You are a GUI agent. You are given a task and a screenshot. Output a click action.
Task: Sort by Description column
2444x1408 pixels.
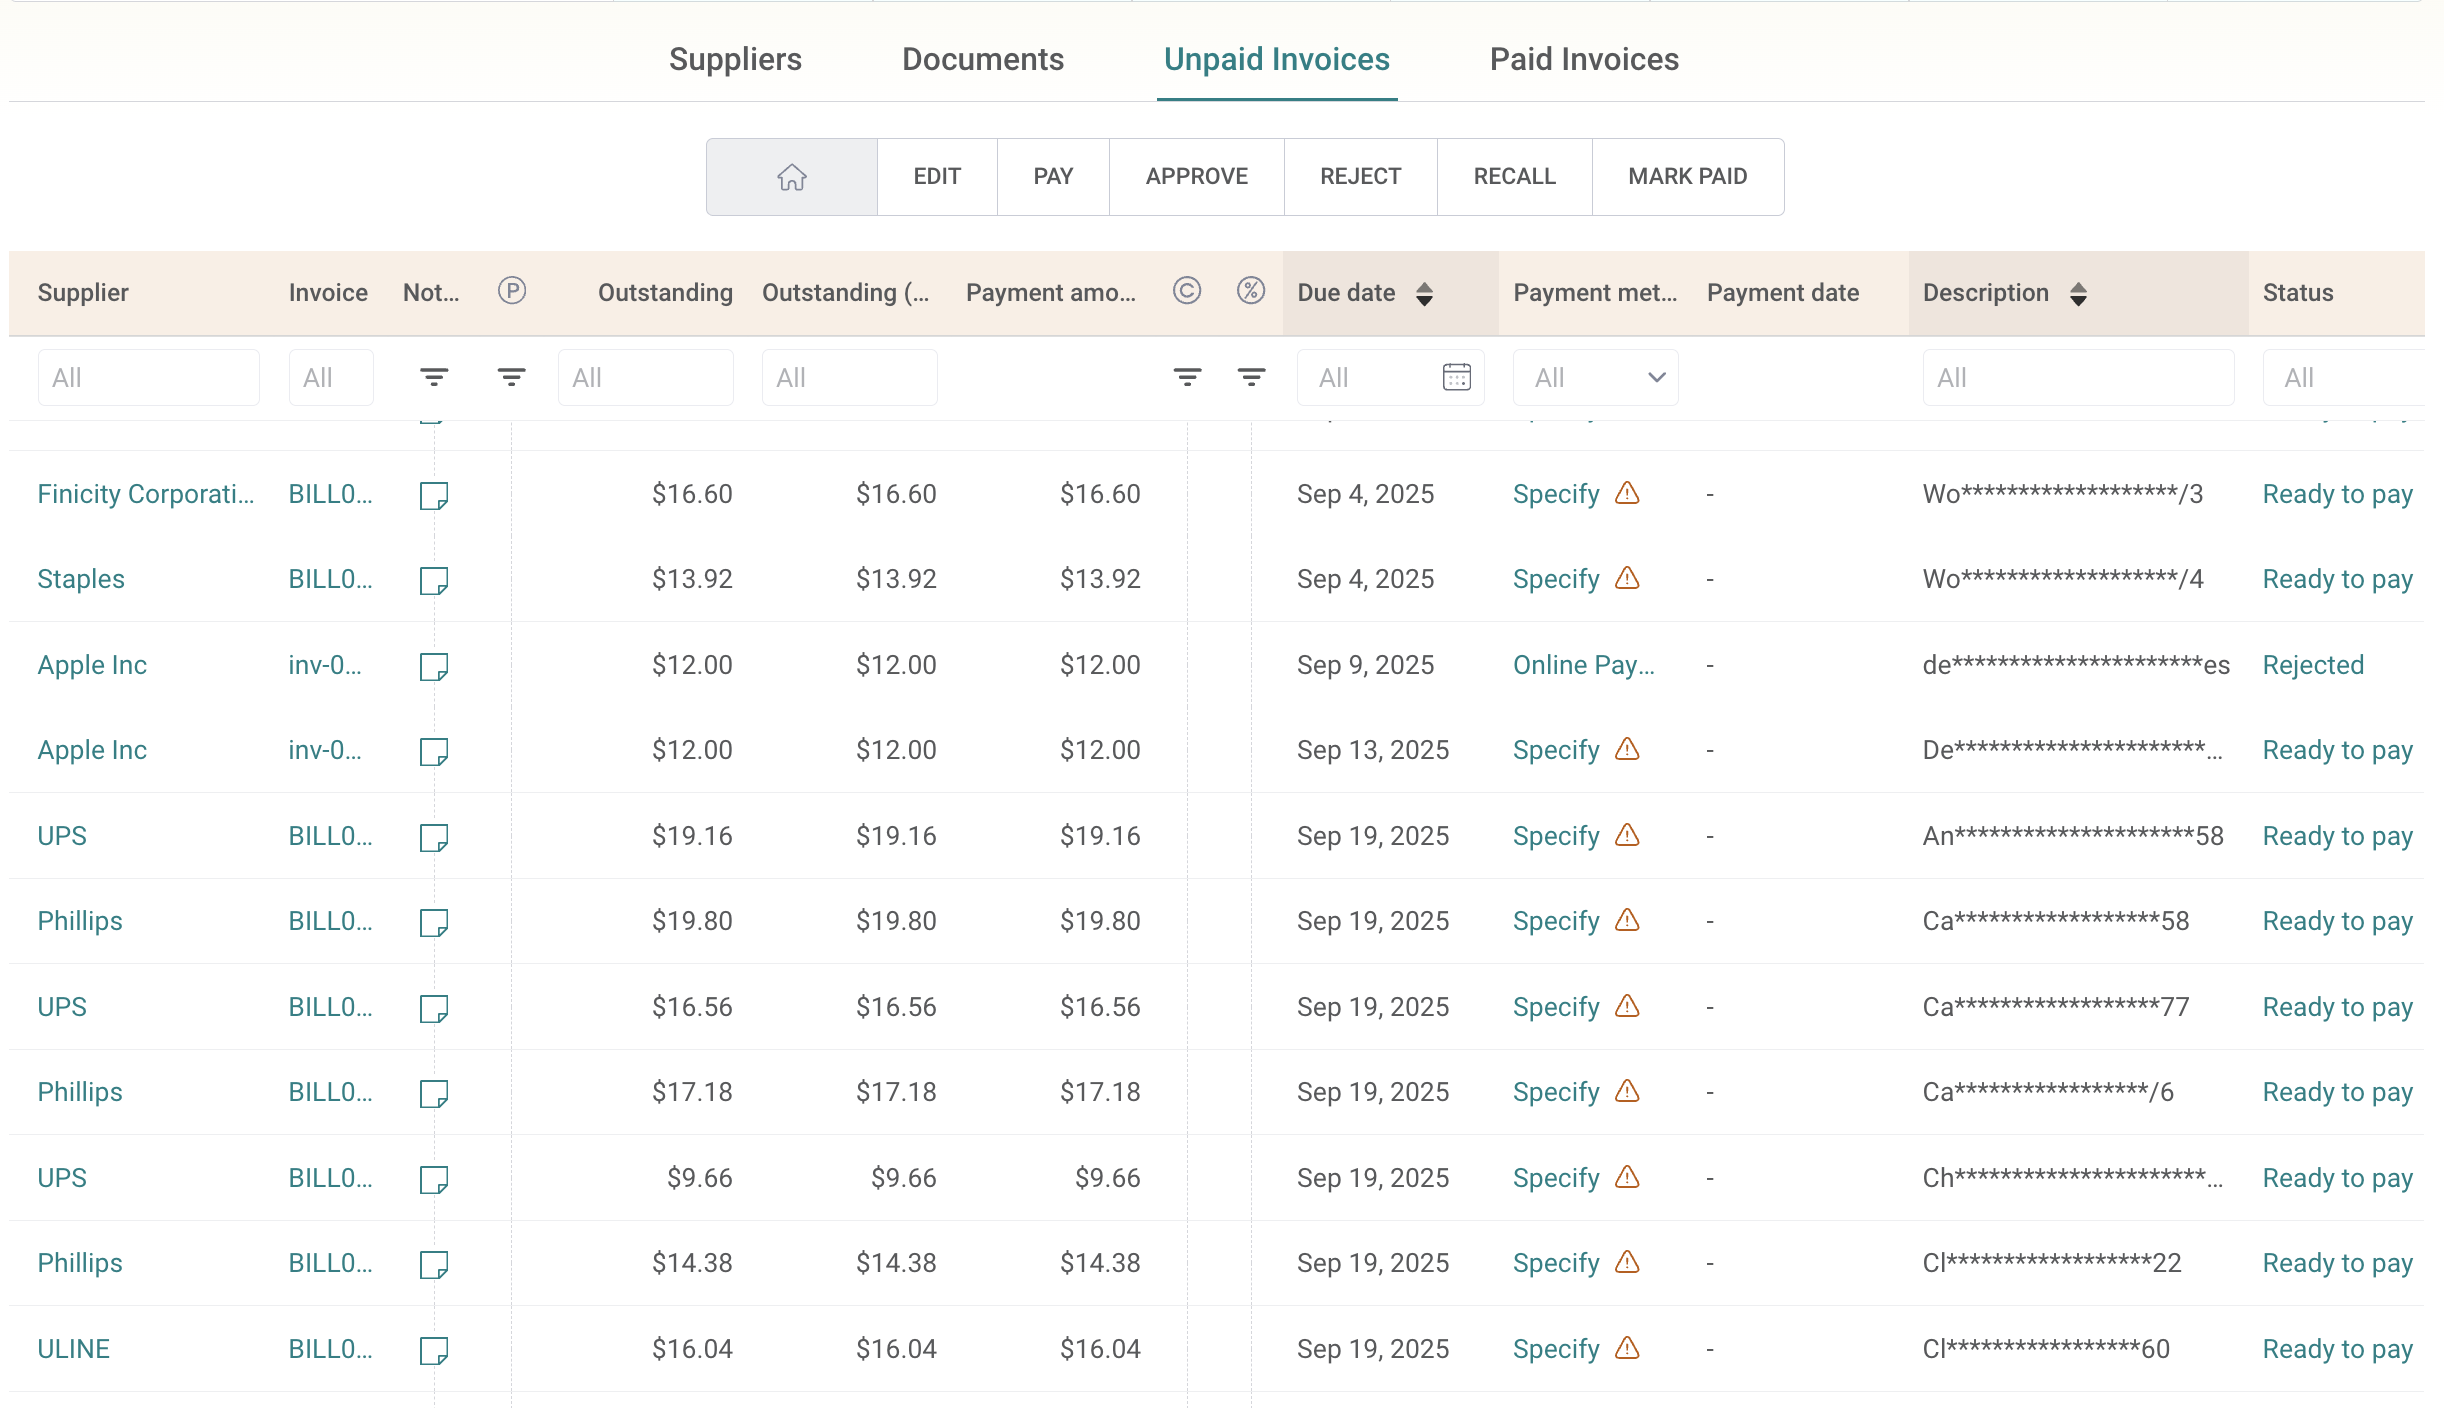2078,293
